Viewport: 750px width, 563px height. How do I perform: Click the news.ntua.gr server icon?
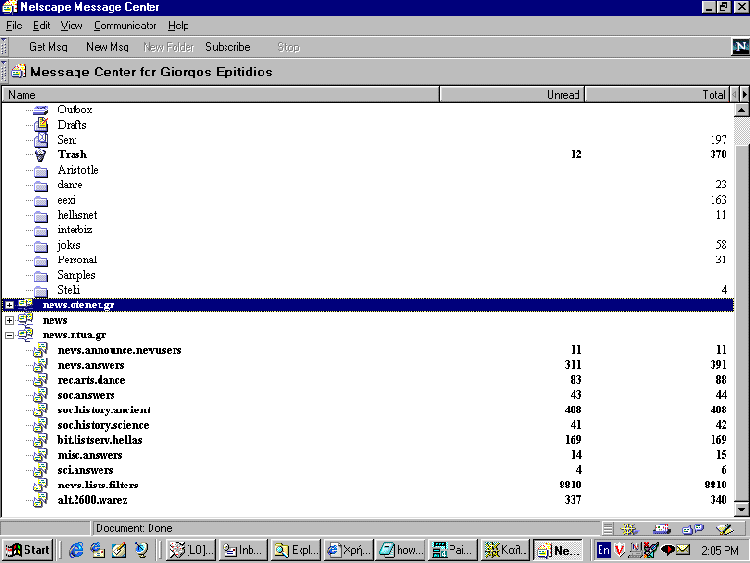(25, 334)
